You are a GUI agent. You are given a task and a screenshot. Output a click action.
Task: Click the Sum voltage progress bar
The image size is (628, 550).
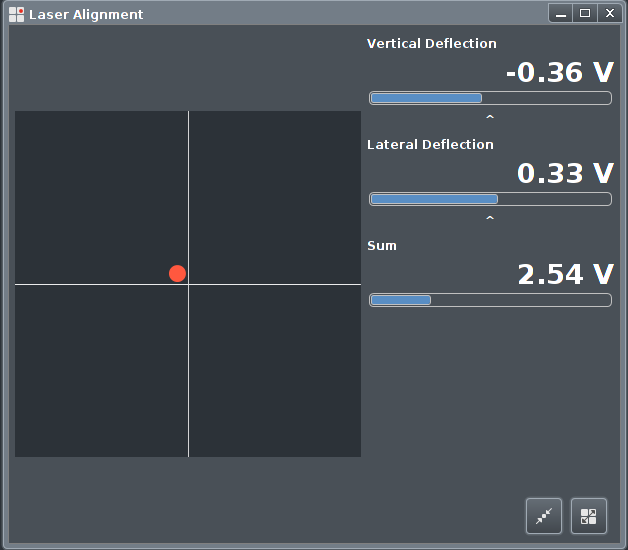click(490, 300)
